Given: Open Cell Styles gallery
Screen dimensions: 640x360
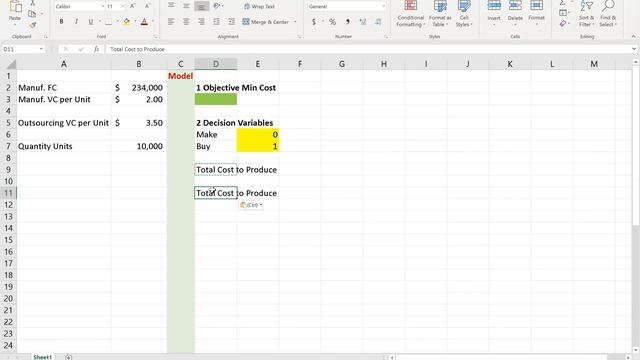Looking at the screenshot, I should 464,13.
